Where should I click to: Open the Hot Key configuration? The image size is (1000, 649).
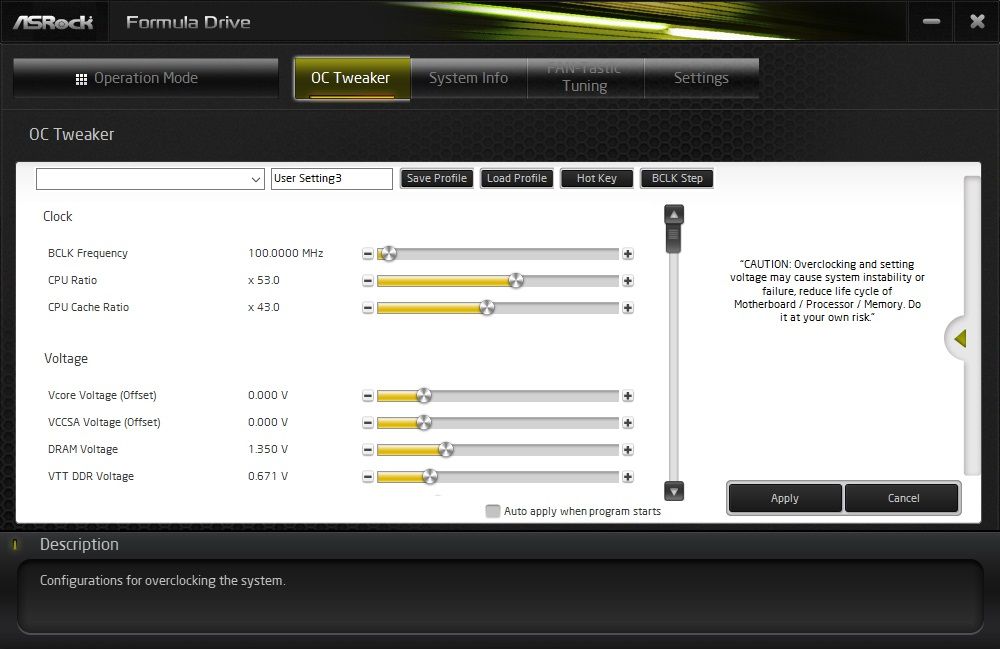click(x=597, y=179)
